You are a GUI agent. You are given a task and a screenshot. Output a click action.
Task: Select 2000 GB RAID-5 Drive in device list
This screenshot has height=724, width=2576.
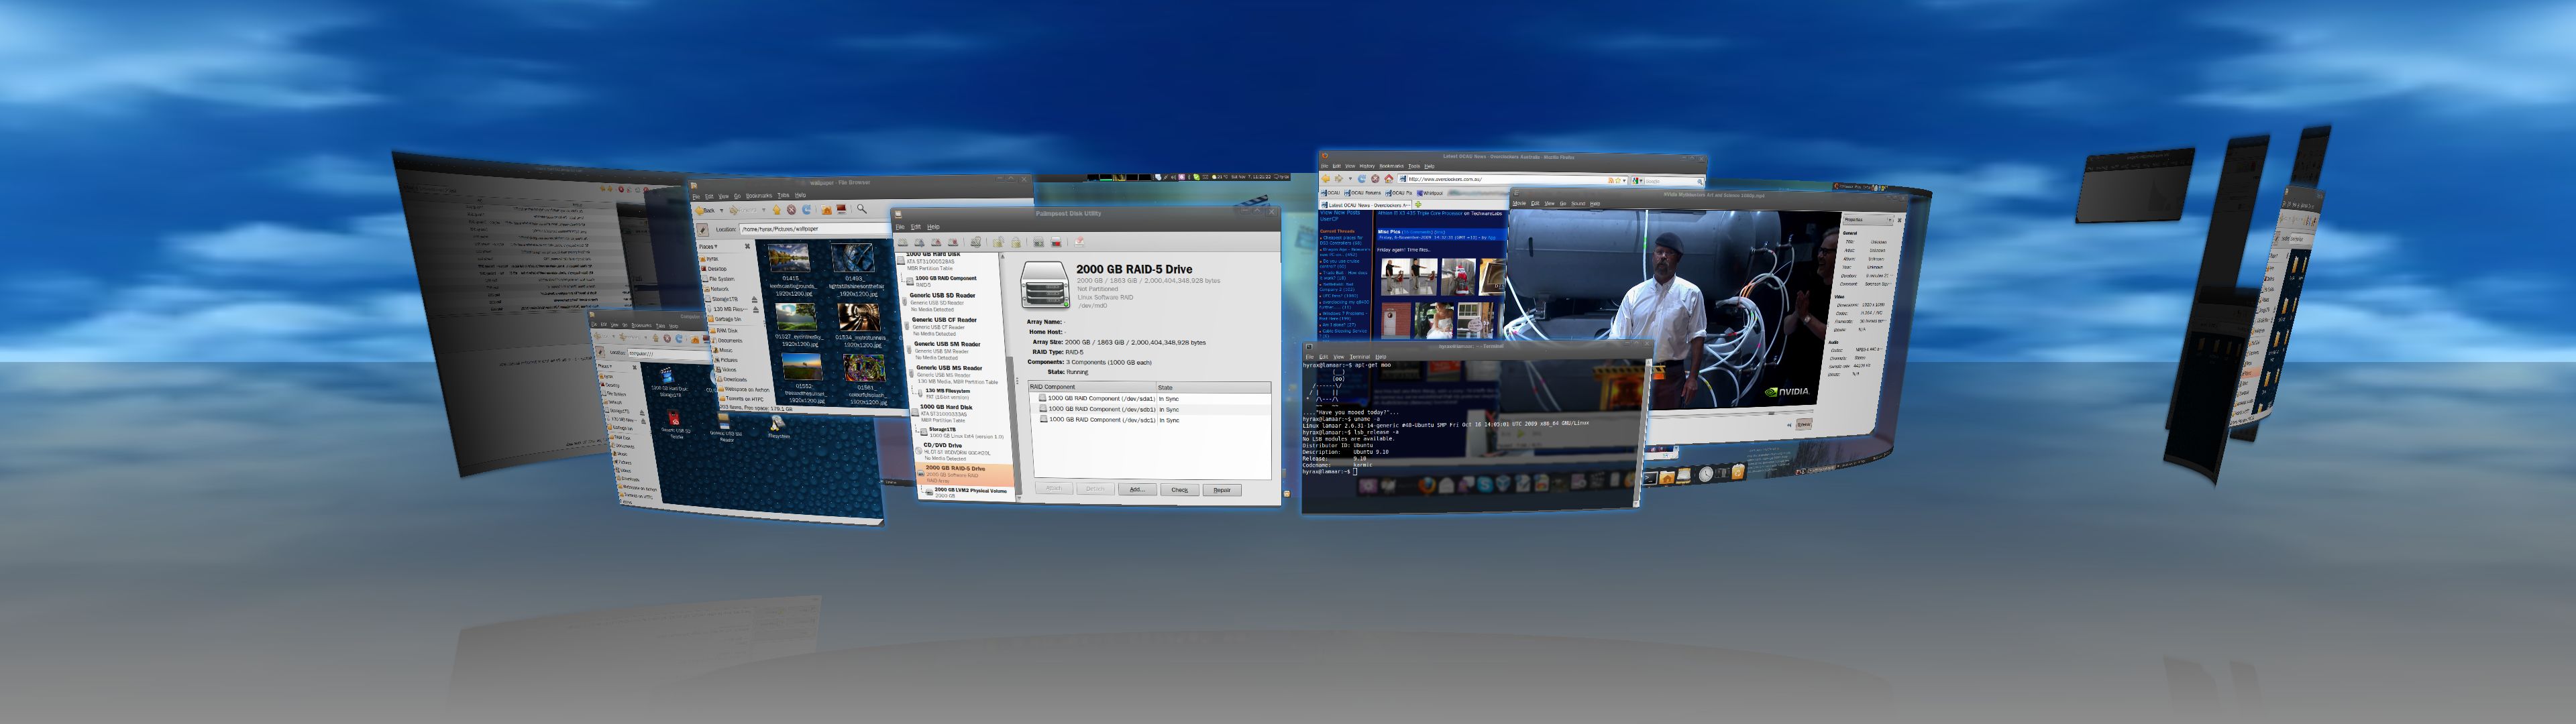tap(965, 474)
